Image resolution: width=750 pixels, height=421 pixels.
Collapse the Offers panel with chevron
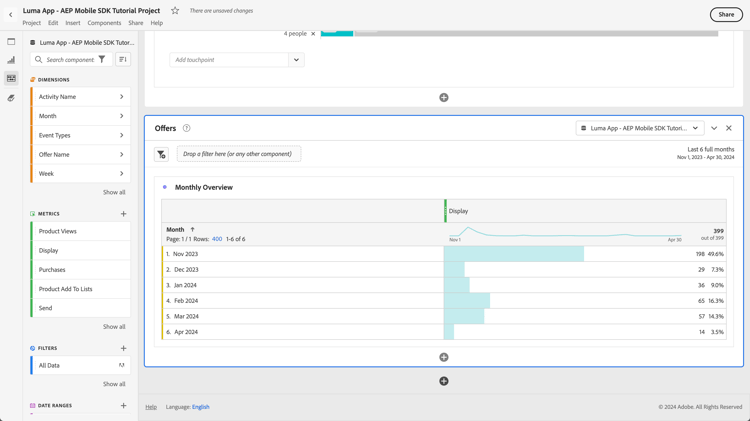click(x=714, y=128)
